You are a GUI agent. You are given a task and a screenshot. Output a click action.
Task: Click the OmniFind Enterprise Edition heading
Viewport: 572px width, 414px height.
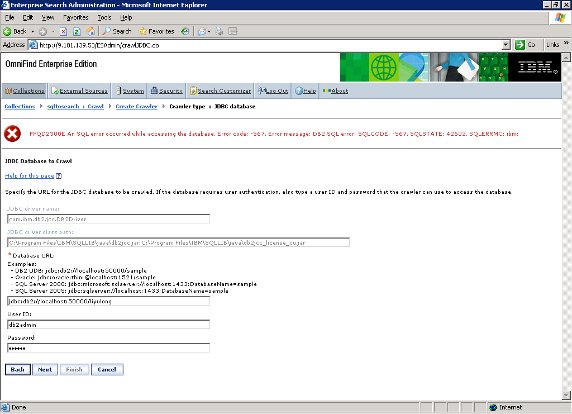point(51,64)
